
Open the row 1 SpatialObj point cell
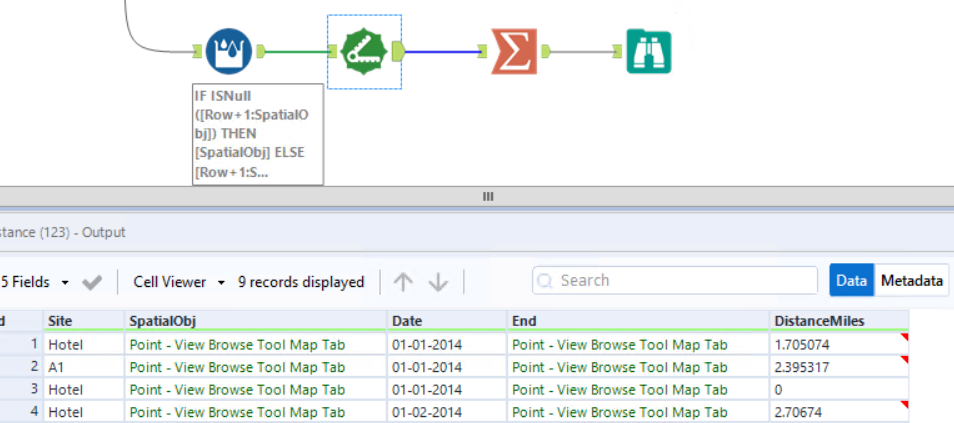256,345
